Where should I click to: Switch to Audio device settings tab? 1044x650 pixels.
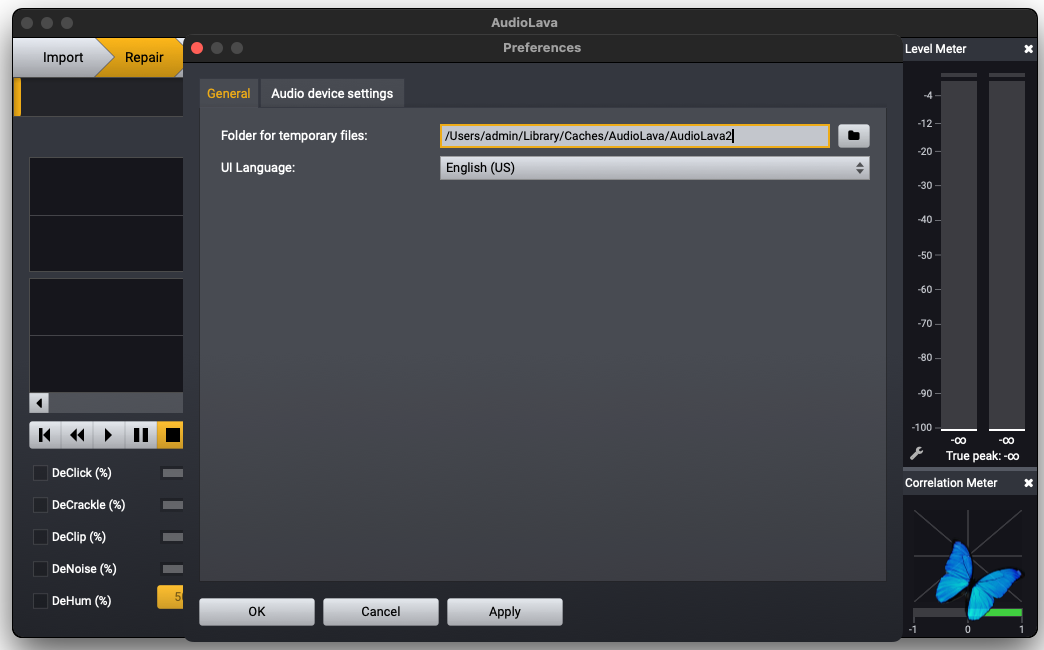[x=332, y=93]
